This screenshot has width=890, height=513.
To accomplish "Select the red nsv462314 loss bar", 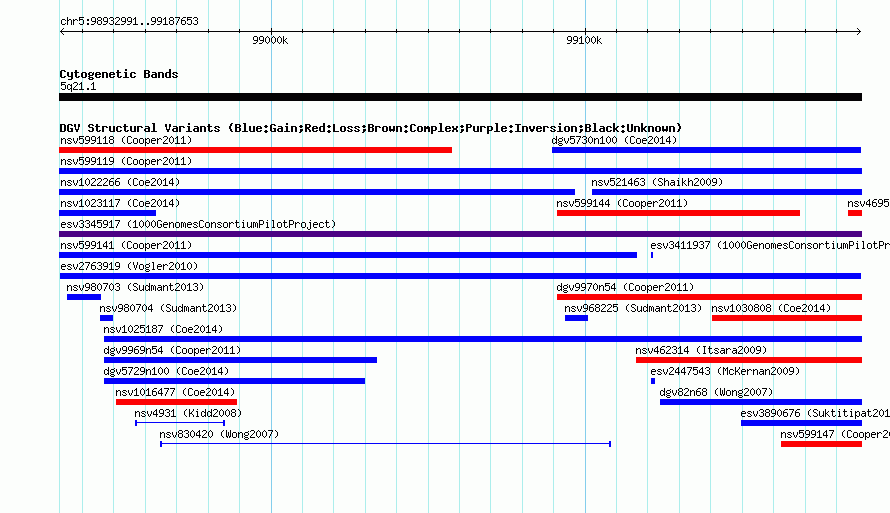I will point(749,360).
